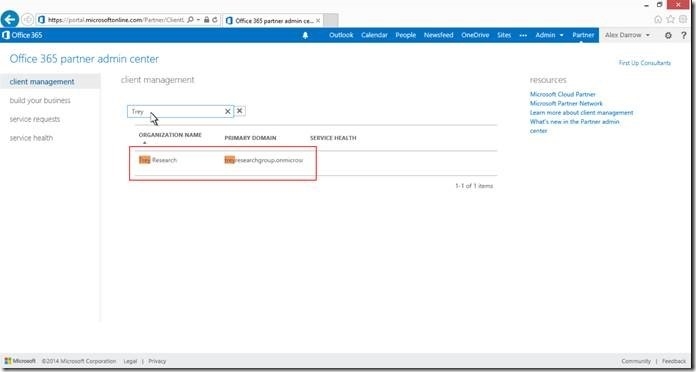Go back with the browser back arrow
This screenshot has height=372, width=696.
tap(10, 20)
